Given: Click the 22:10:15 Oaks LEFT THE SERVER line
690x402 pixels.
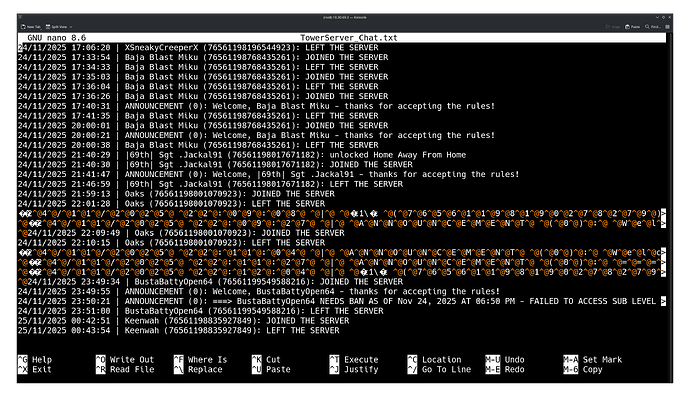Looking at the screenshot, I should (171, 242).
